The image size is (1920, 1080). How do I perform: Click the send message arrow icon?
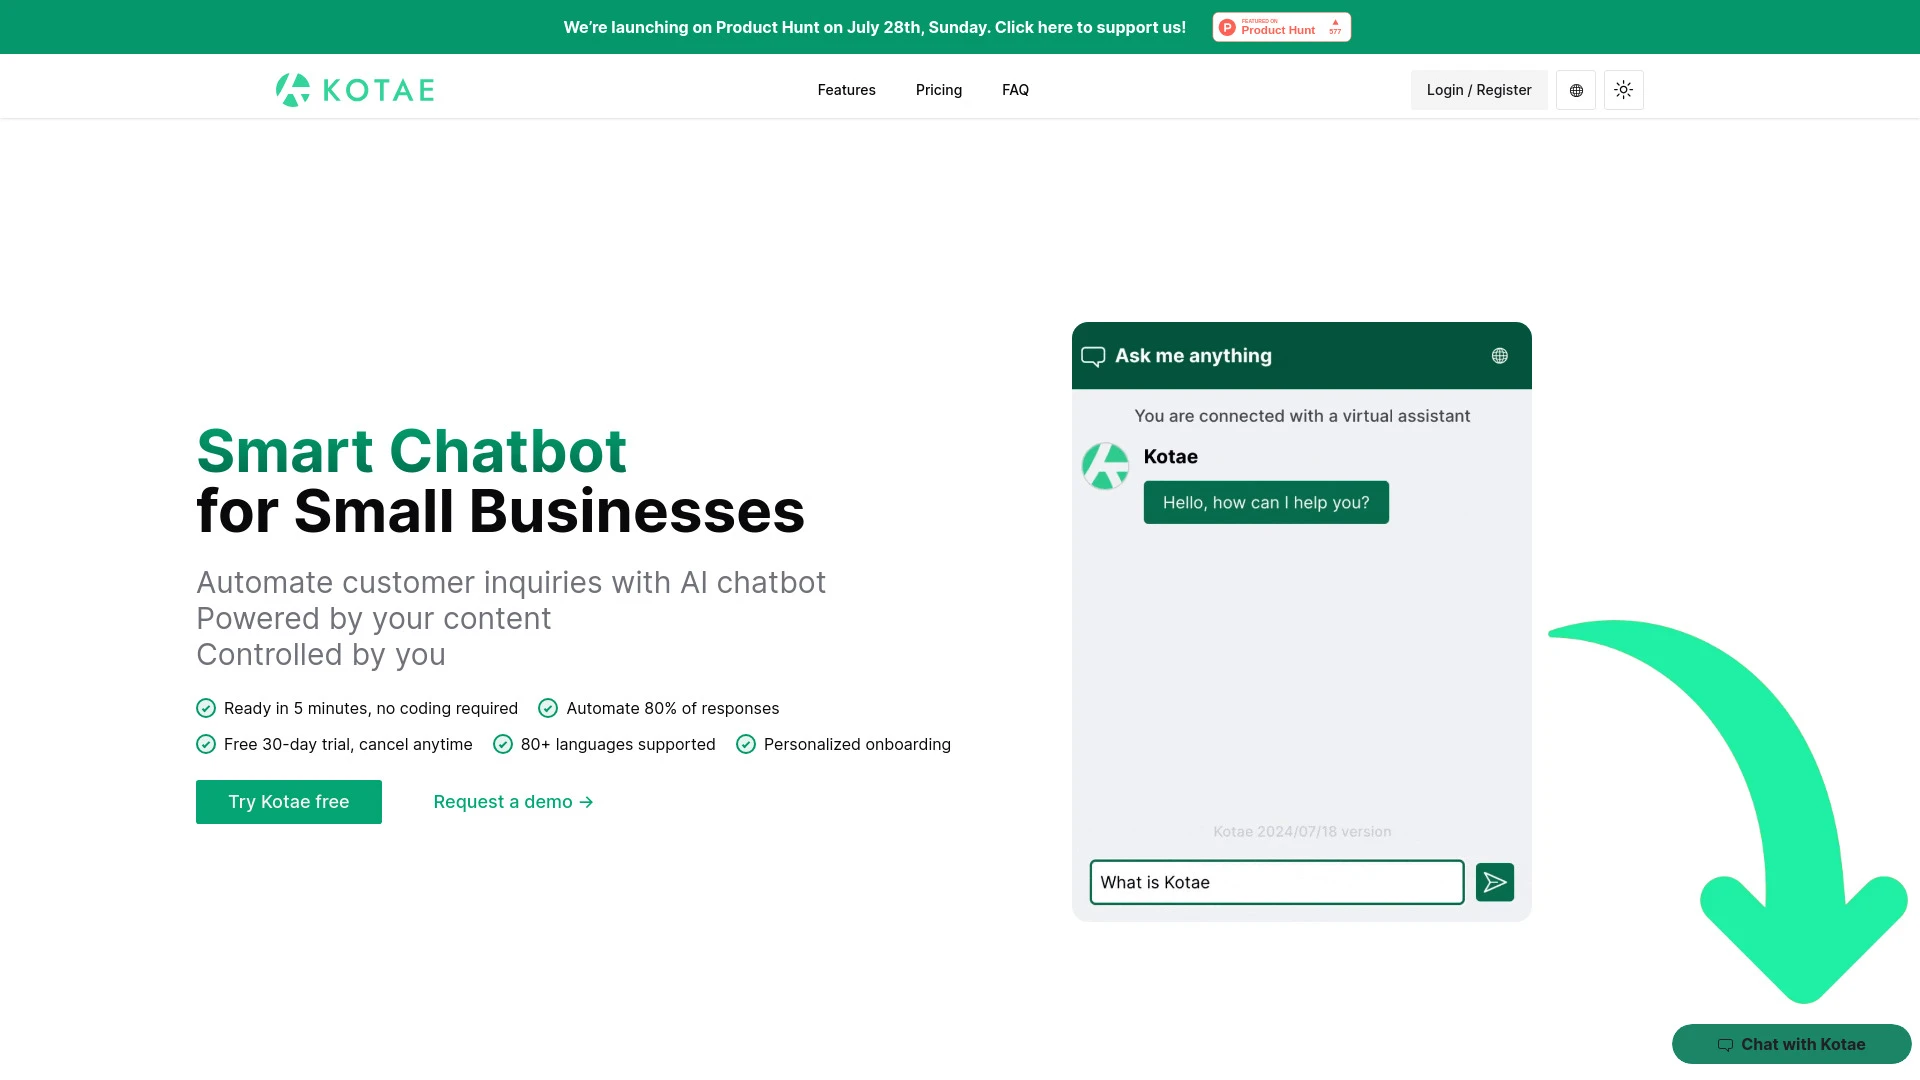(1494, 882)
